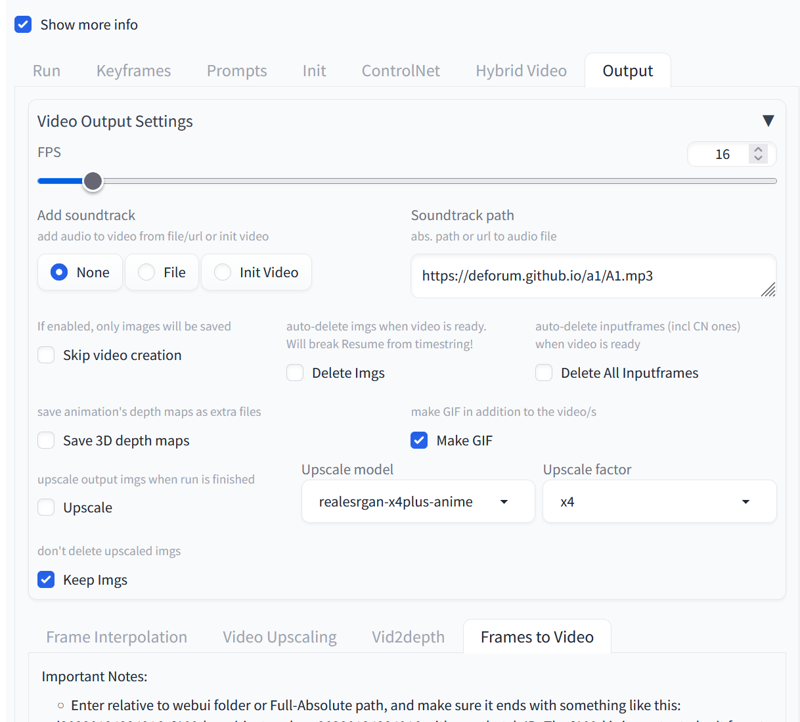Disable the Keep Imgs checkbox
The width and height of the screenshot is (800, 722).
46,580
